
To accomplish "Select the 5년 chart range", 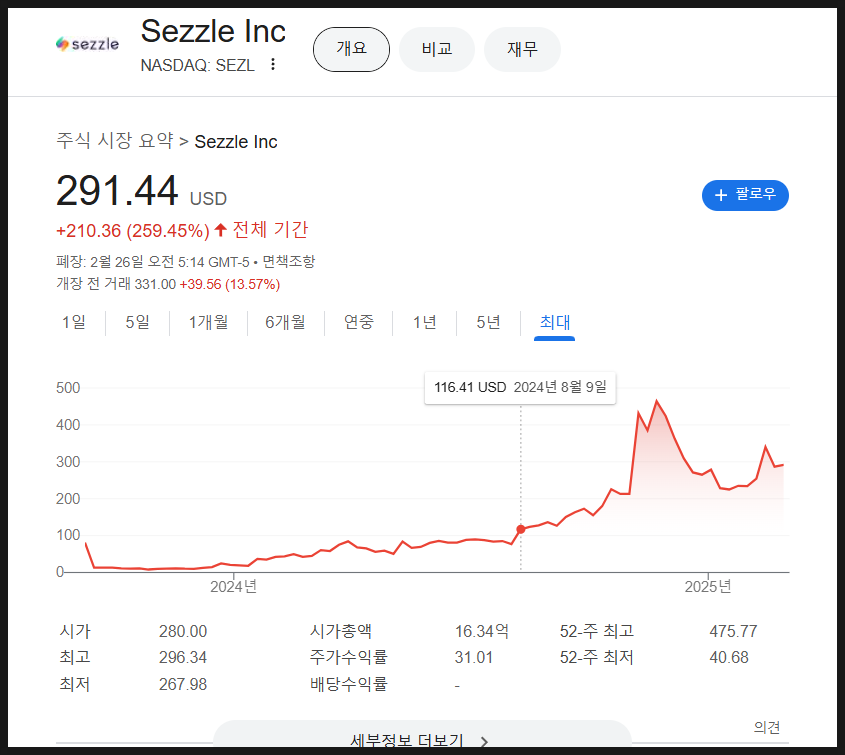I will [x=488, y=322].
